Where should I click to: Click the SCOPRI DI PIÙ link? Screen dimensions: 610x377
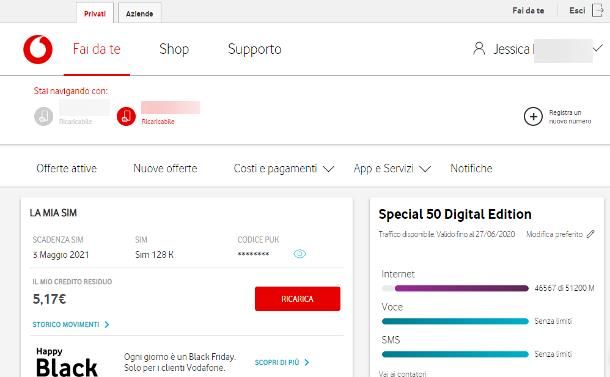click(x=277, y=363)
